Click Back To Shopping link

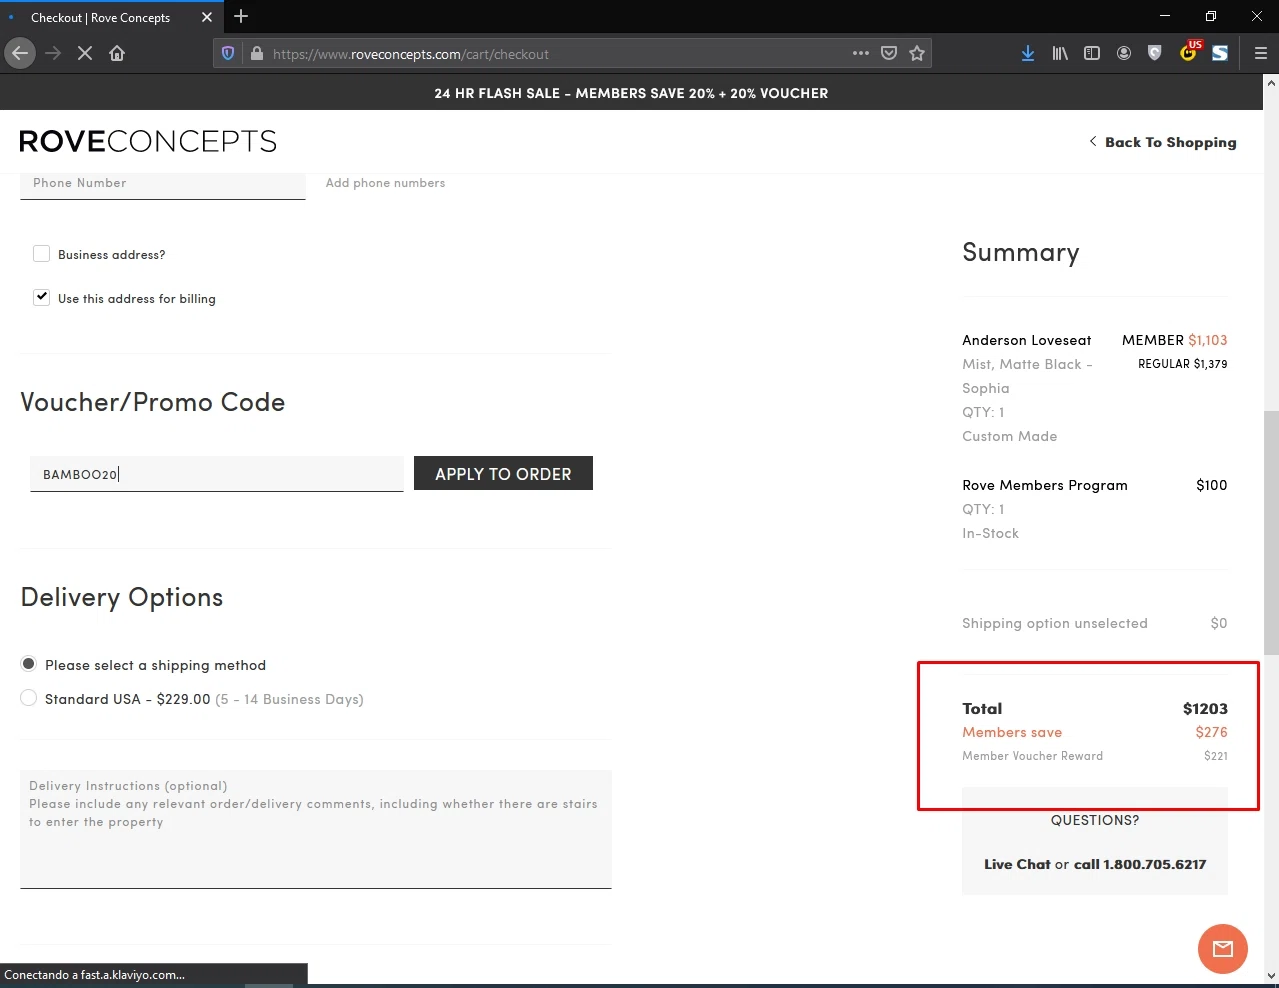click(x=1163, y=142)
